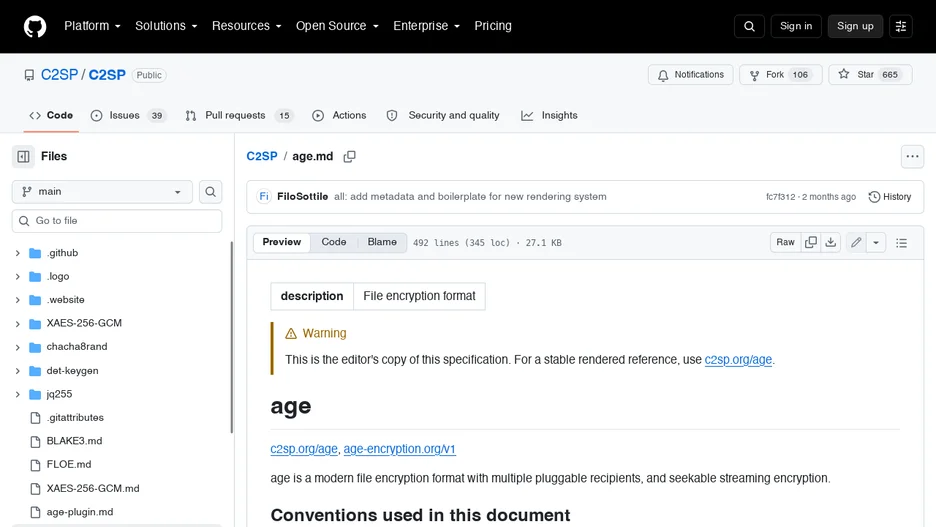Open the Platform menu
This screenshot has height=527, width=936.
[92, 26]
